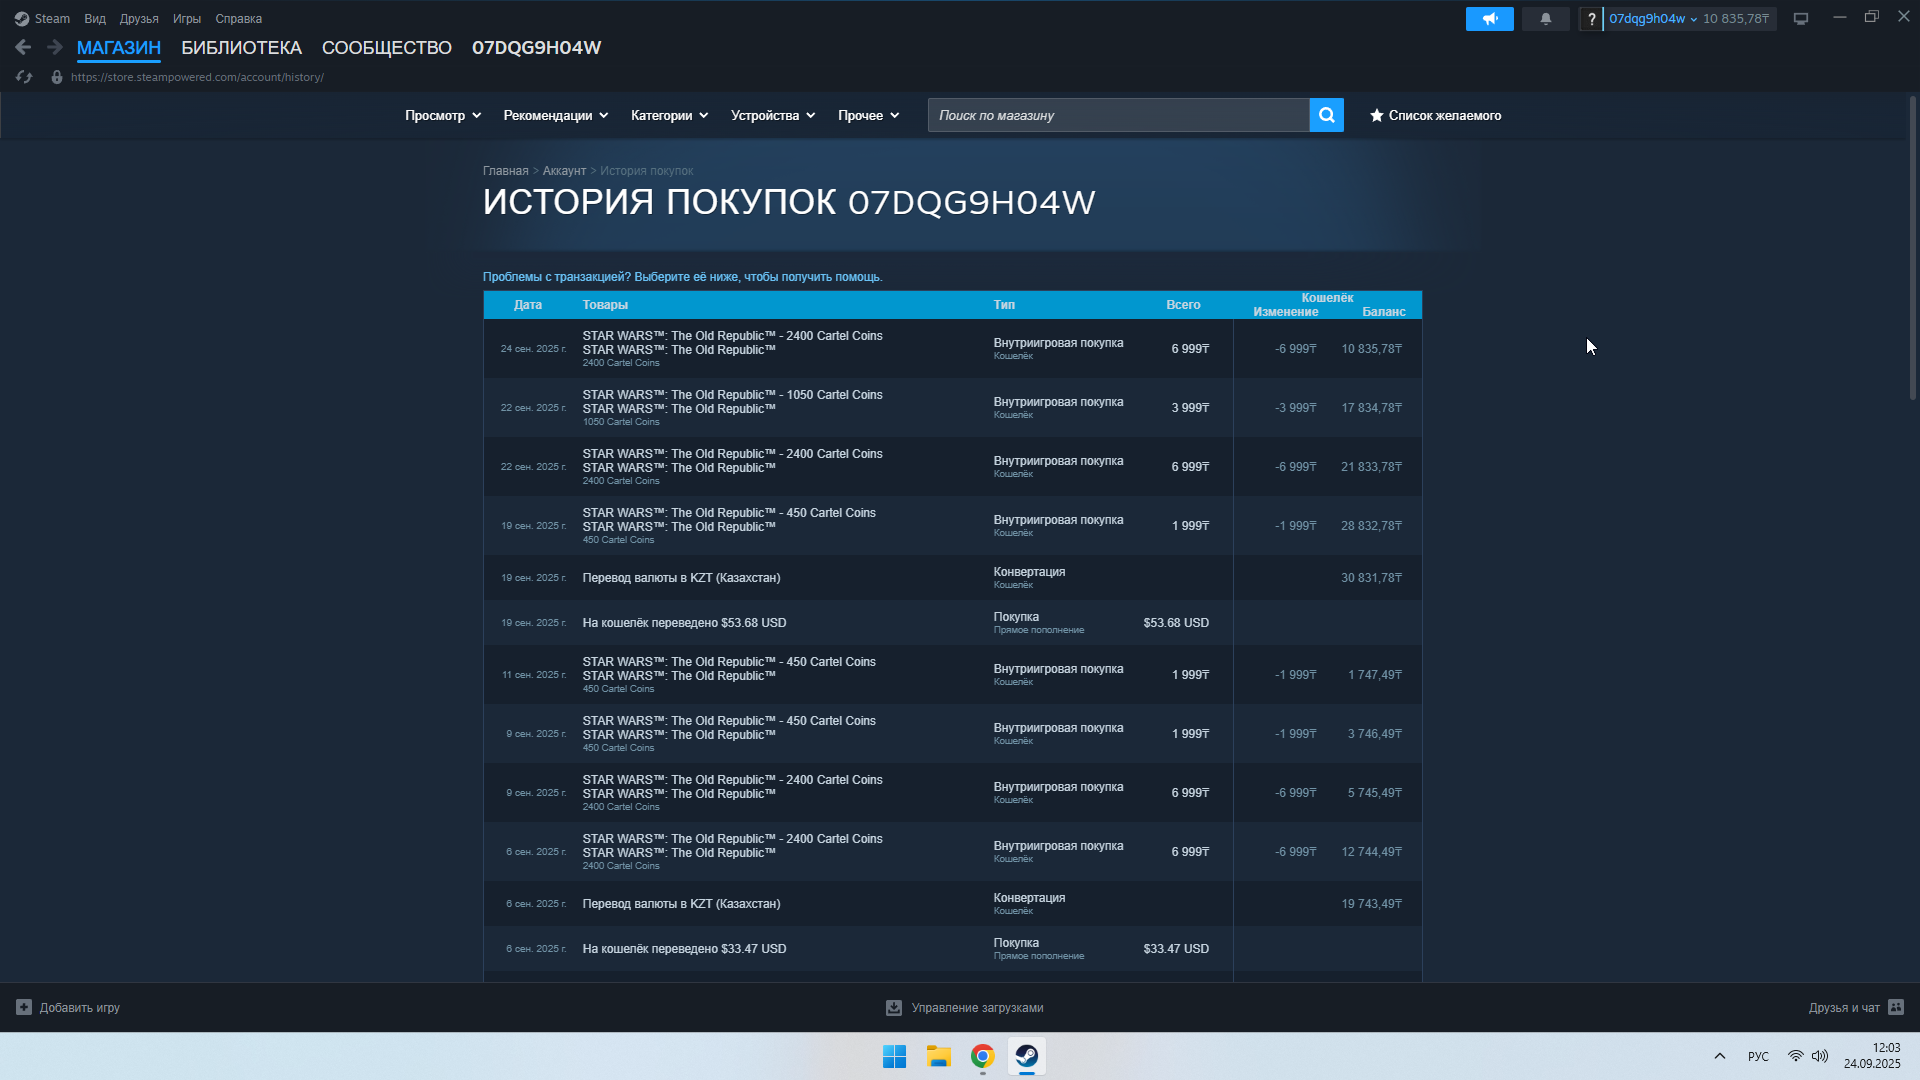The height and width of the screenshot is (1080, 1920).
Task: Open Windows Start menu
Action: coord(894,1056)
